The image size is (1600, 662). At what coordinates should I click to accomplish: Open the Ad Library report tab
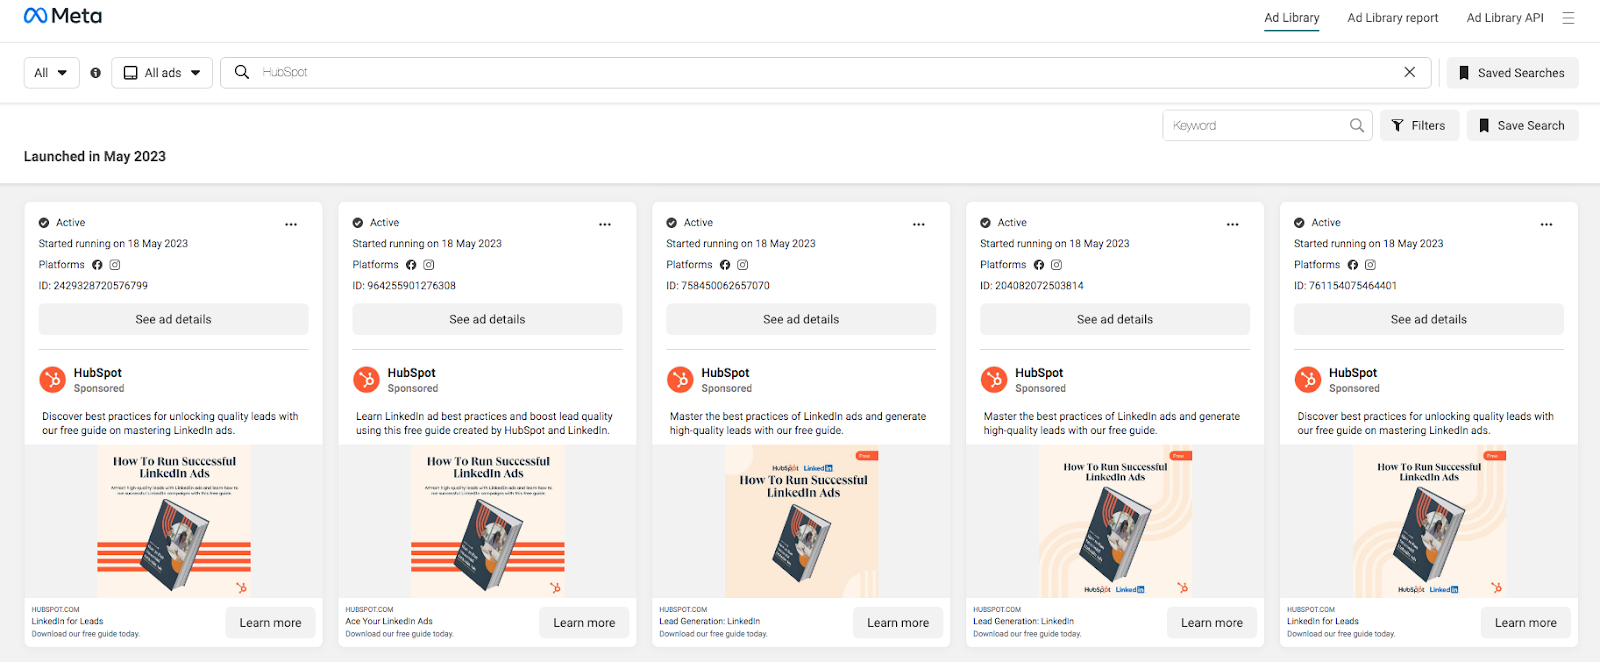pyautogui.click(x=1393, y=18)
